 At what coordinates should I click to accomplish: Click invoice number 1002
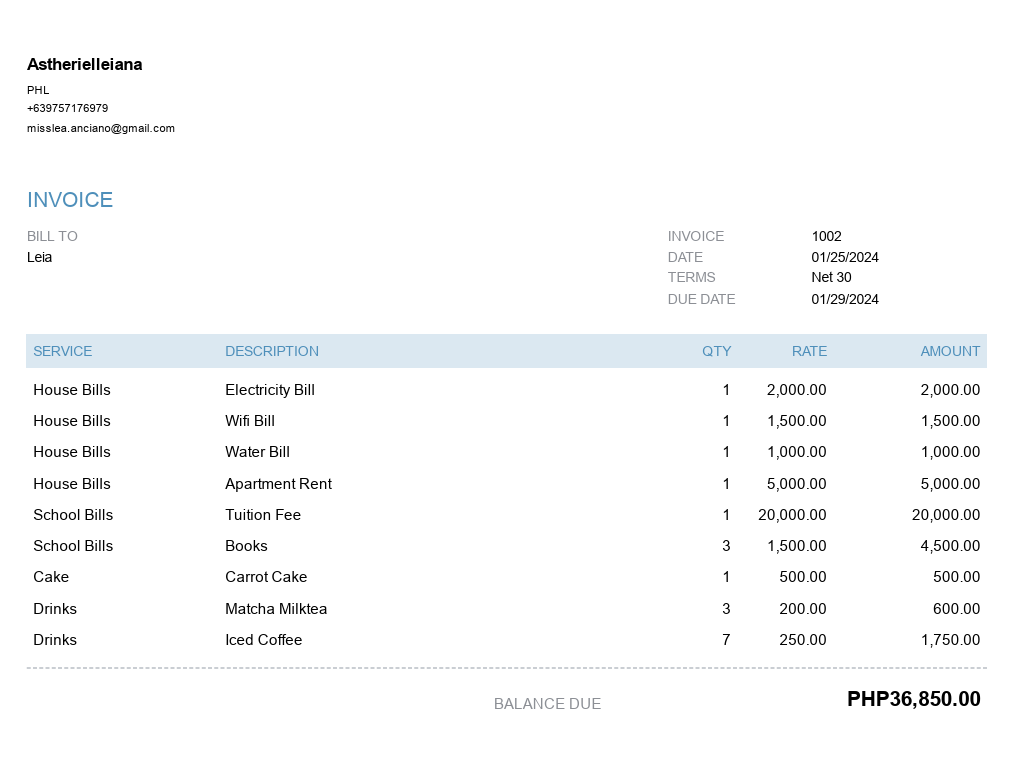(826, 236)
